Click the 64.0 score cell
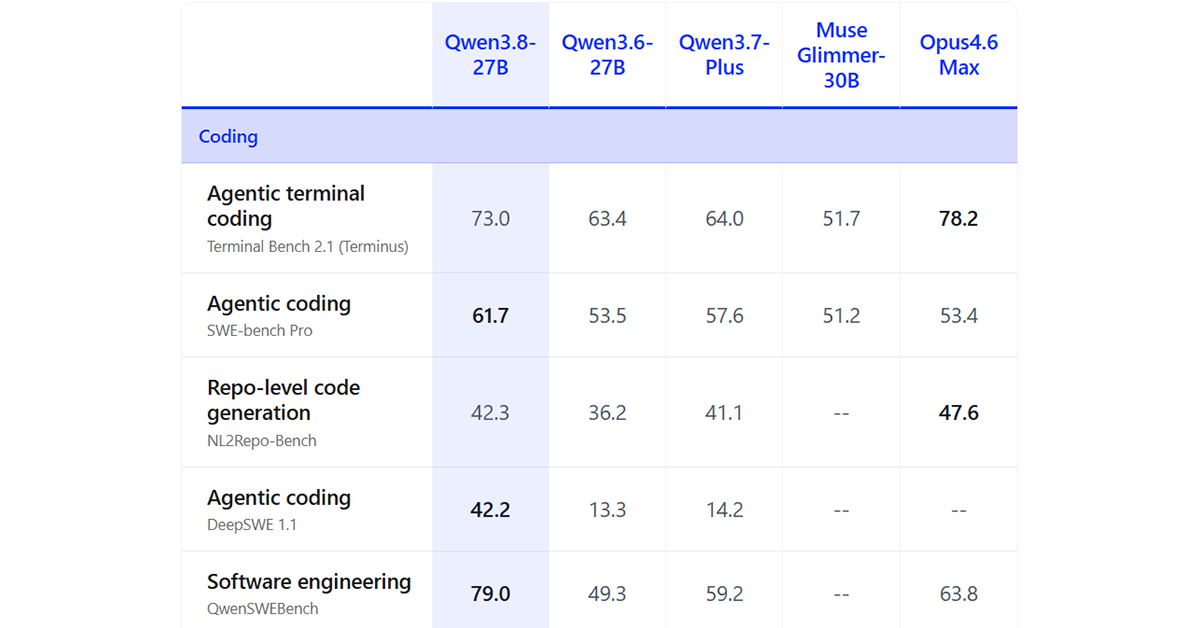 (x=724, y=218)
